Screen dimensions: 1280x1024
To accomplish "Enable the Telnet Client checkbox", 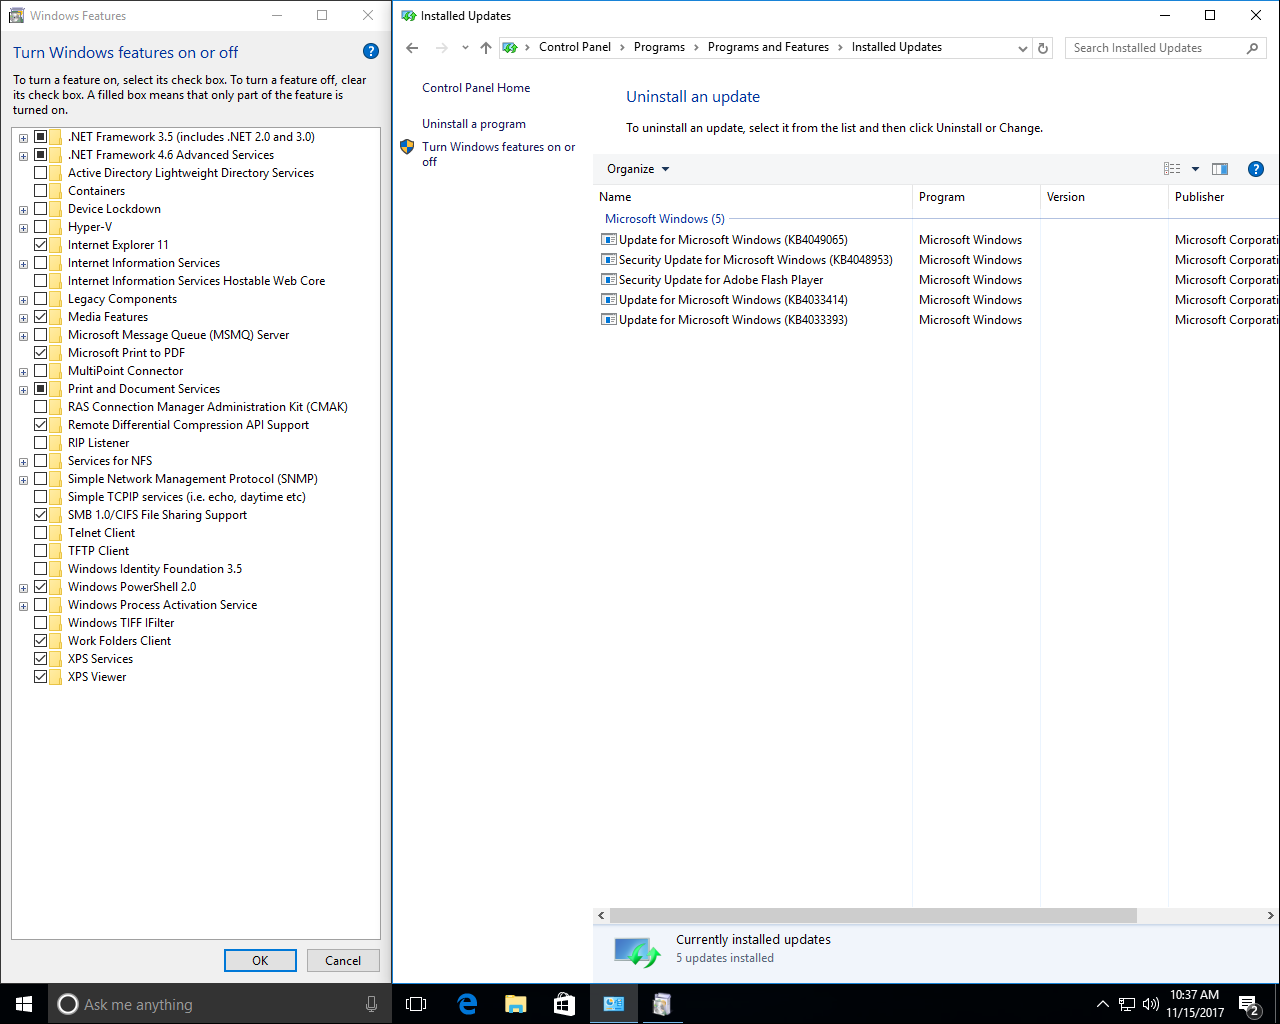I will coord(41,533).
